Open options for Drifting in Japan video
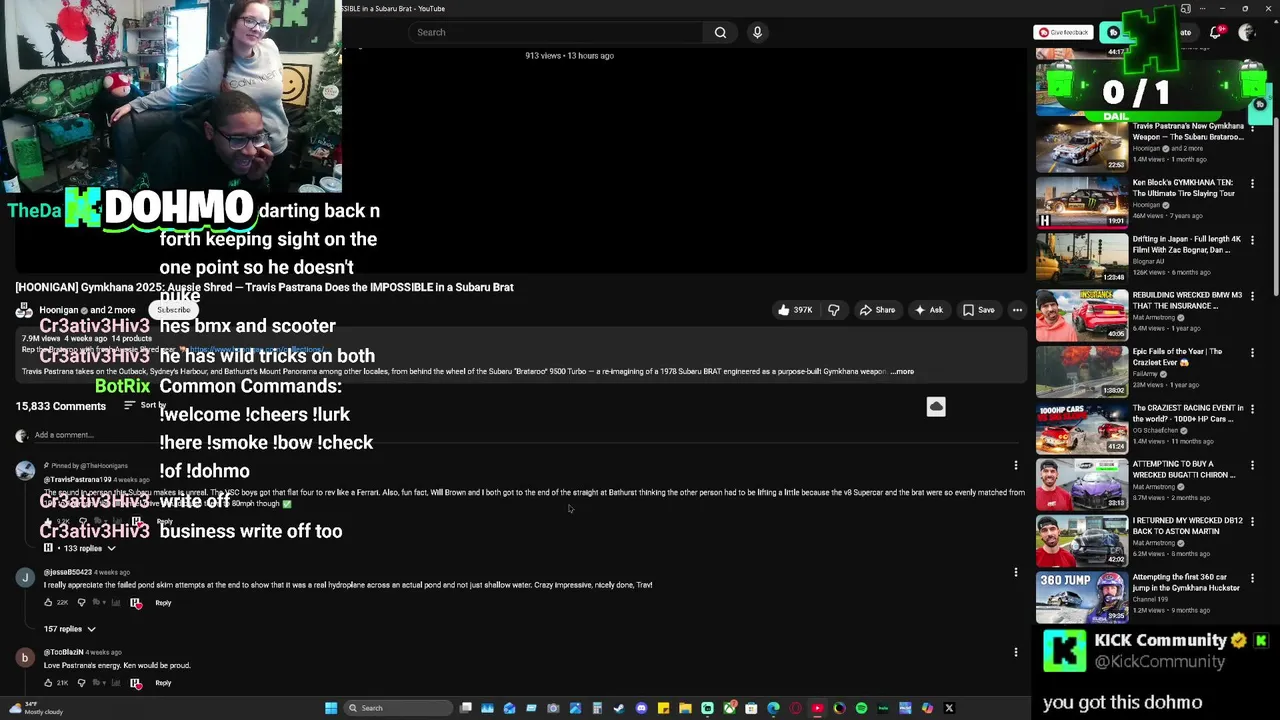The height and width of the screenshot is (720, 1280). (x=1252, y=240)
